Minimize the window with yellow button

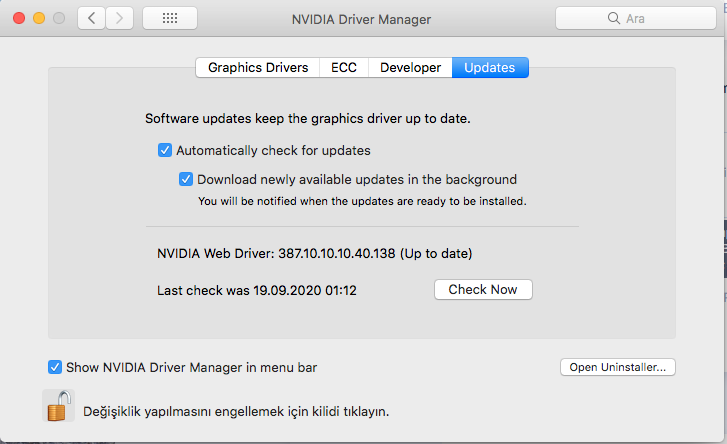tap(40, 18)
